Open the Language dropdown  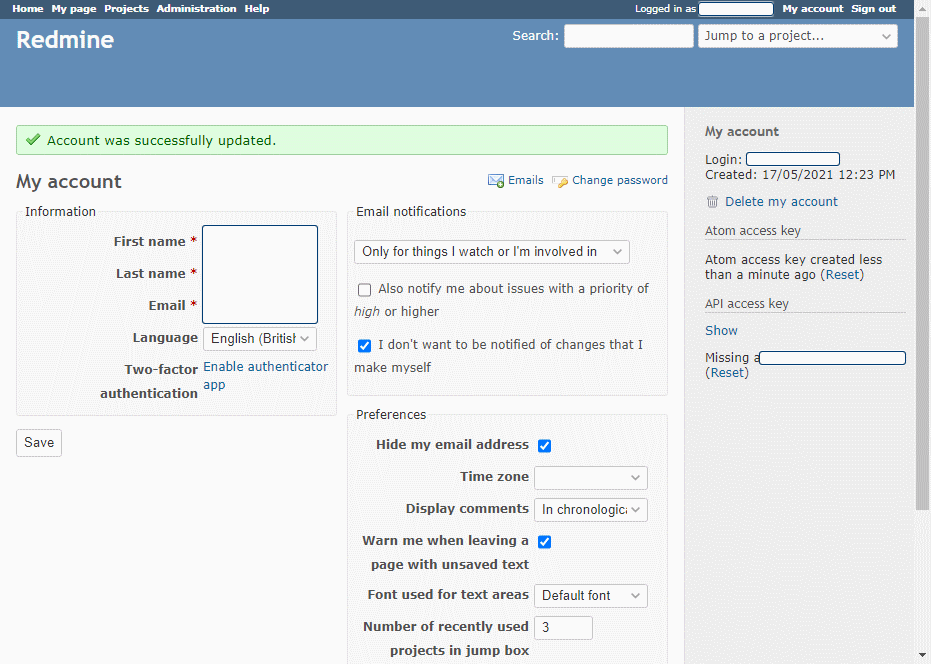[x=260, y=339]
